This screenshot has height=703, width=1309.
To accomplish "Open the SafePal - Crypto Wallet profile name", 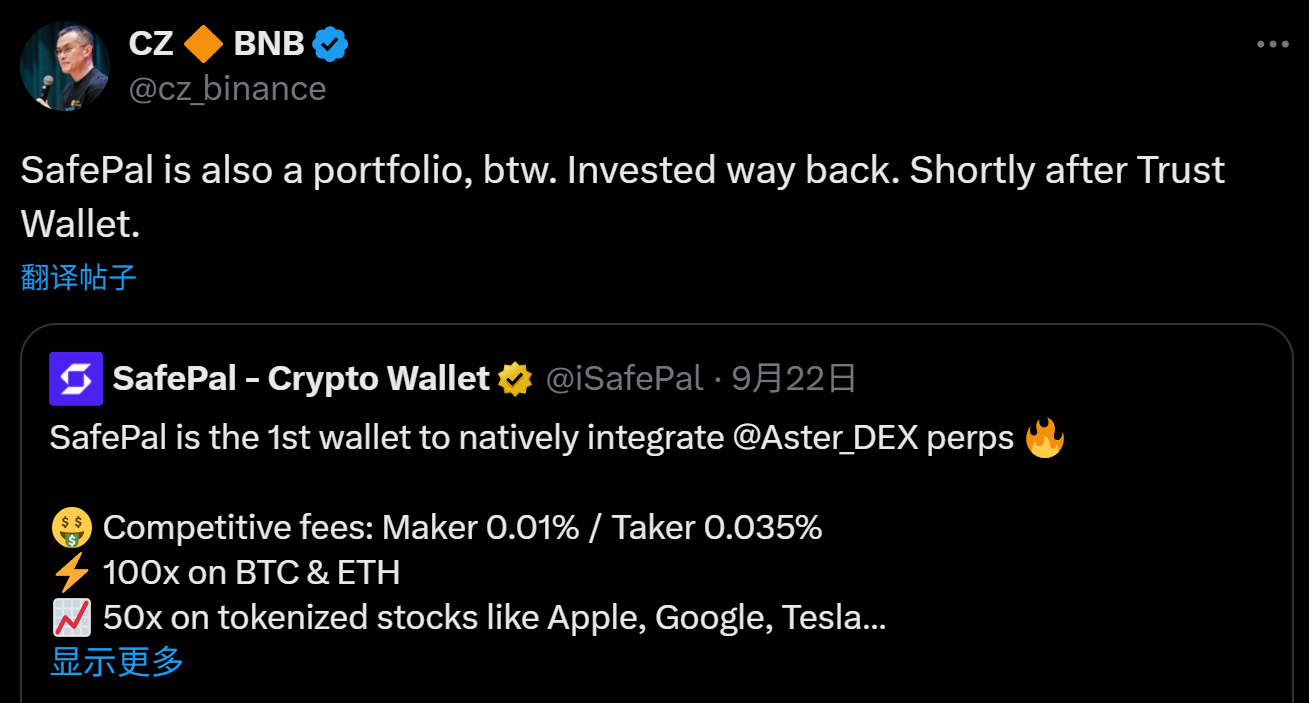I will (301, 379).
